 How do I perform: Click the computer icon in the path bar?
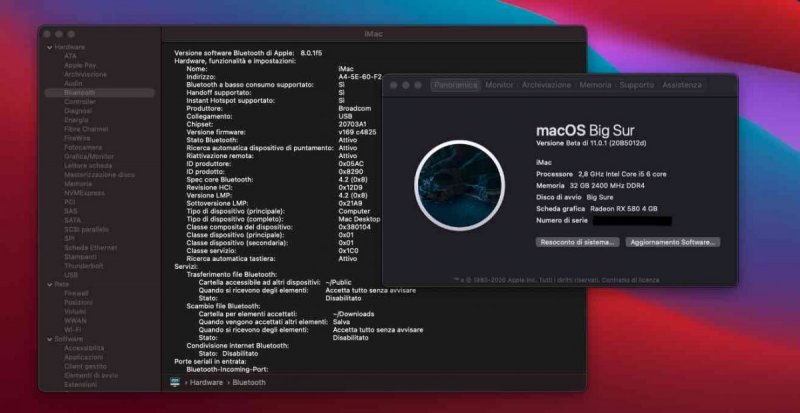[175, 382]
